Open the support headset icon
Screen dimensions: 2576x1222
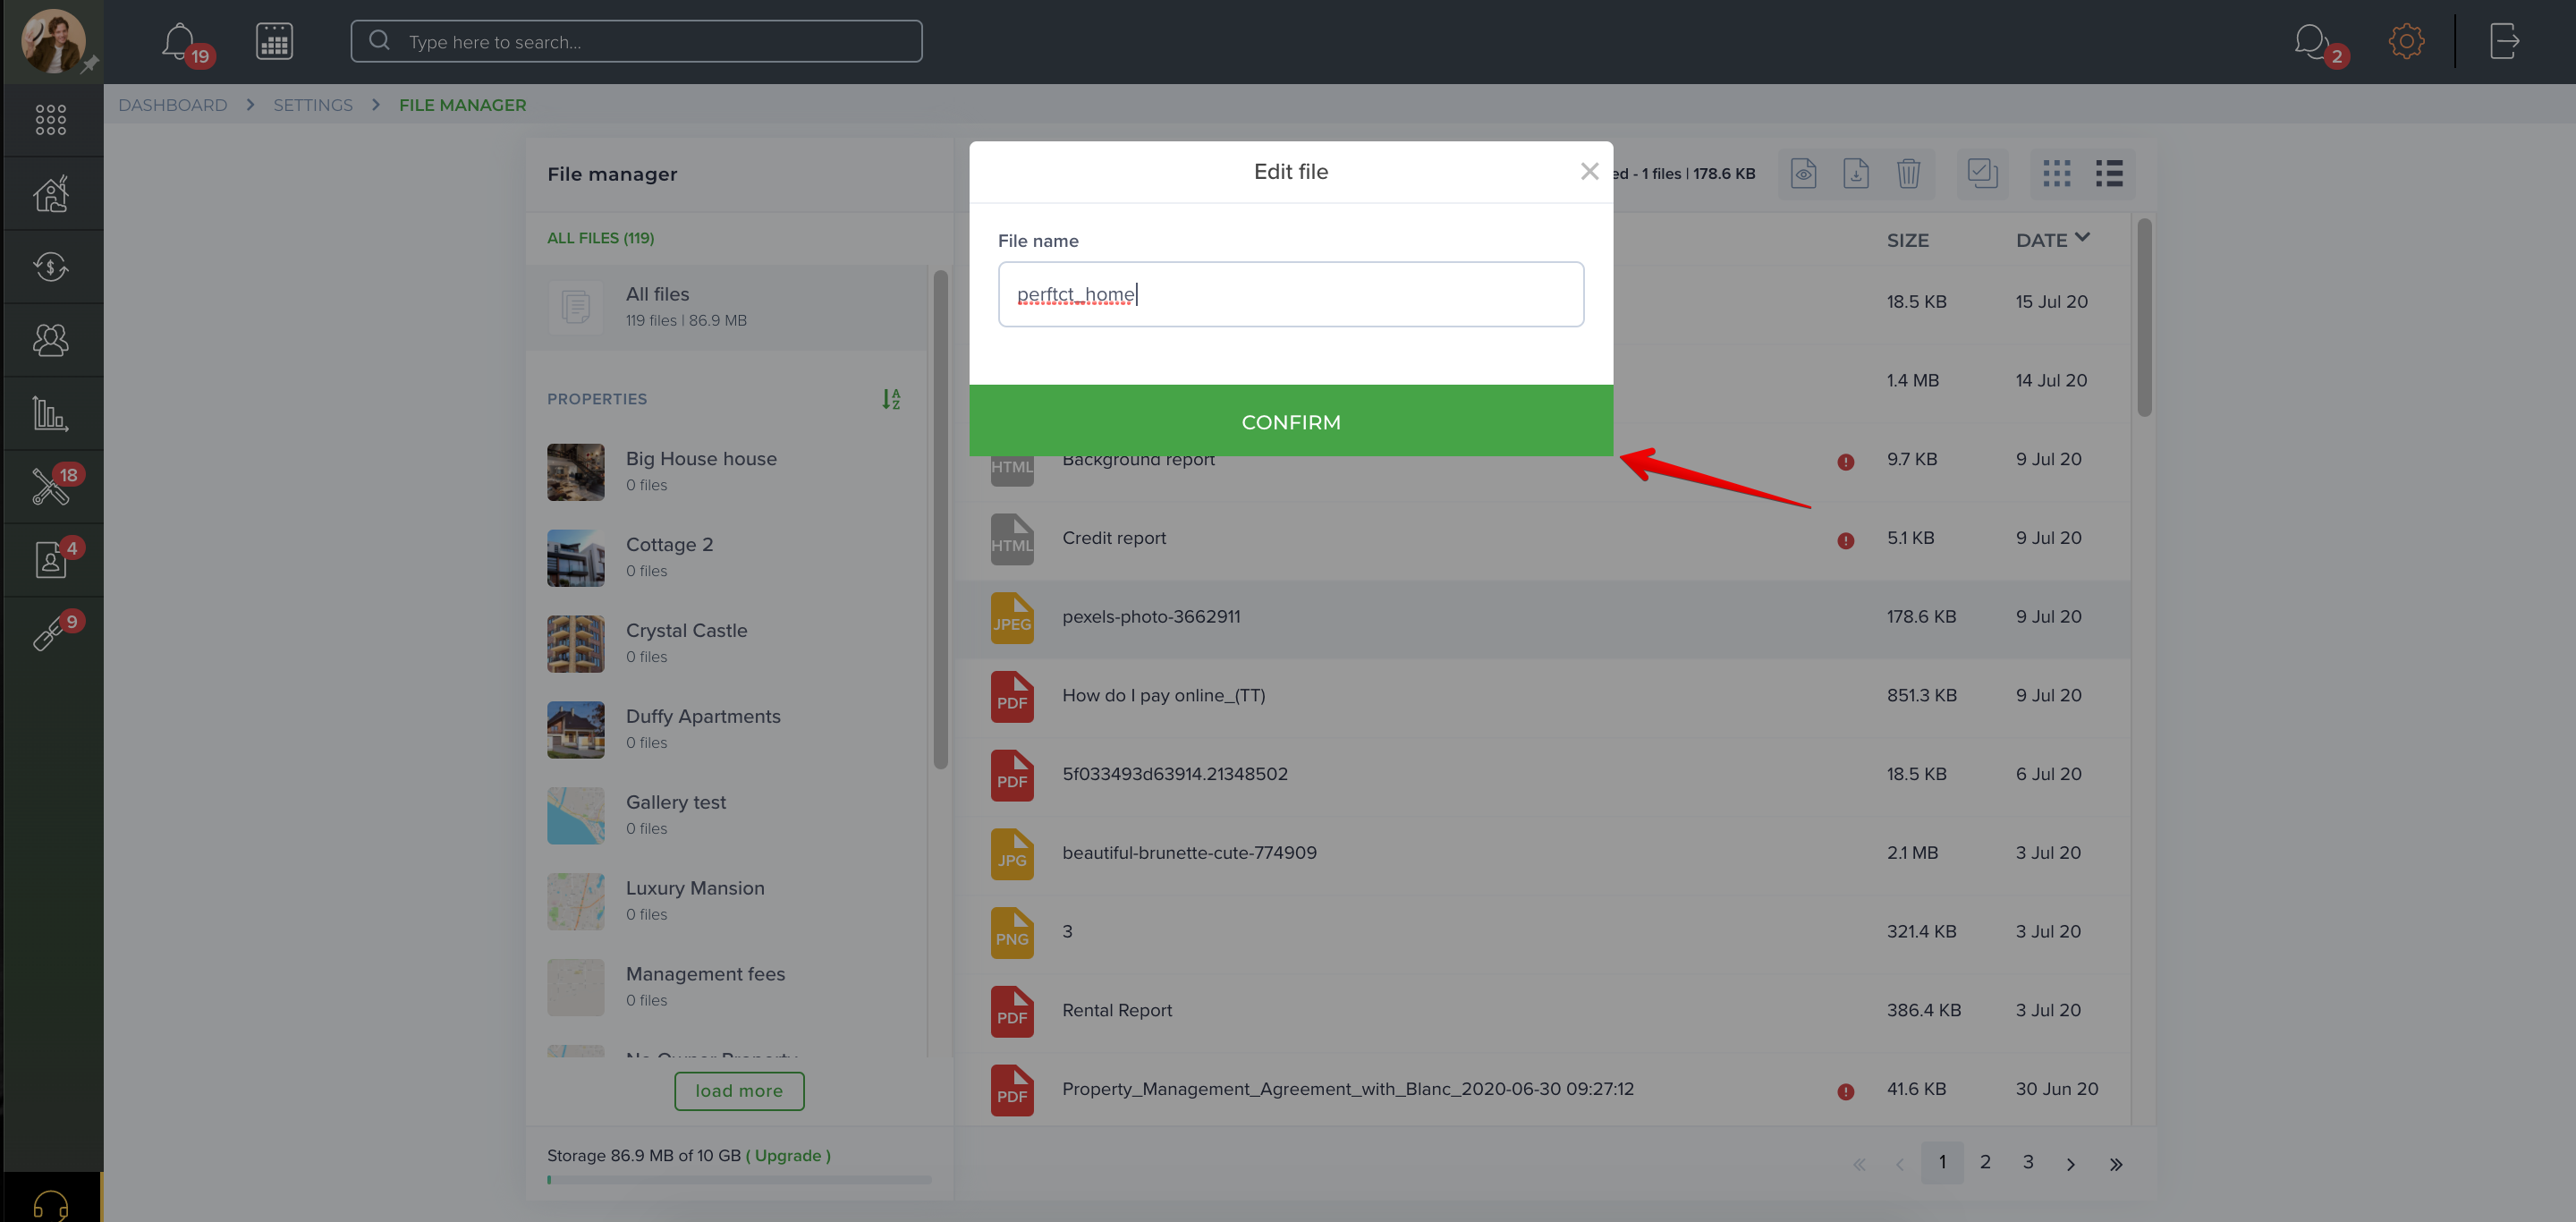(x=51, y=1205)
